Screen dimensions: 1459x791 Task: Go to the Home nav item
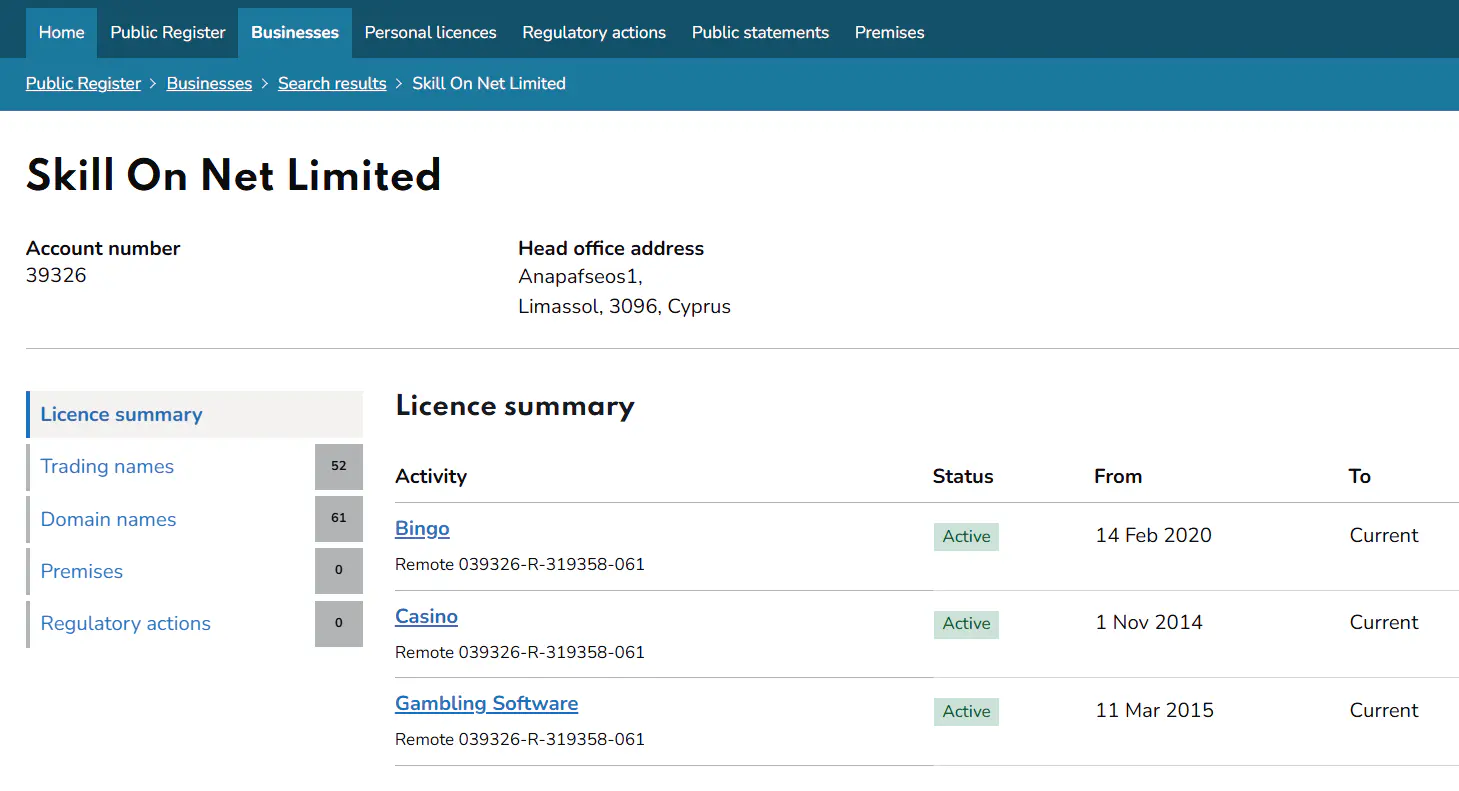[x=61, y=33]
